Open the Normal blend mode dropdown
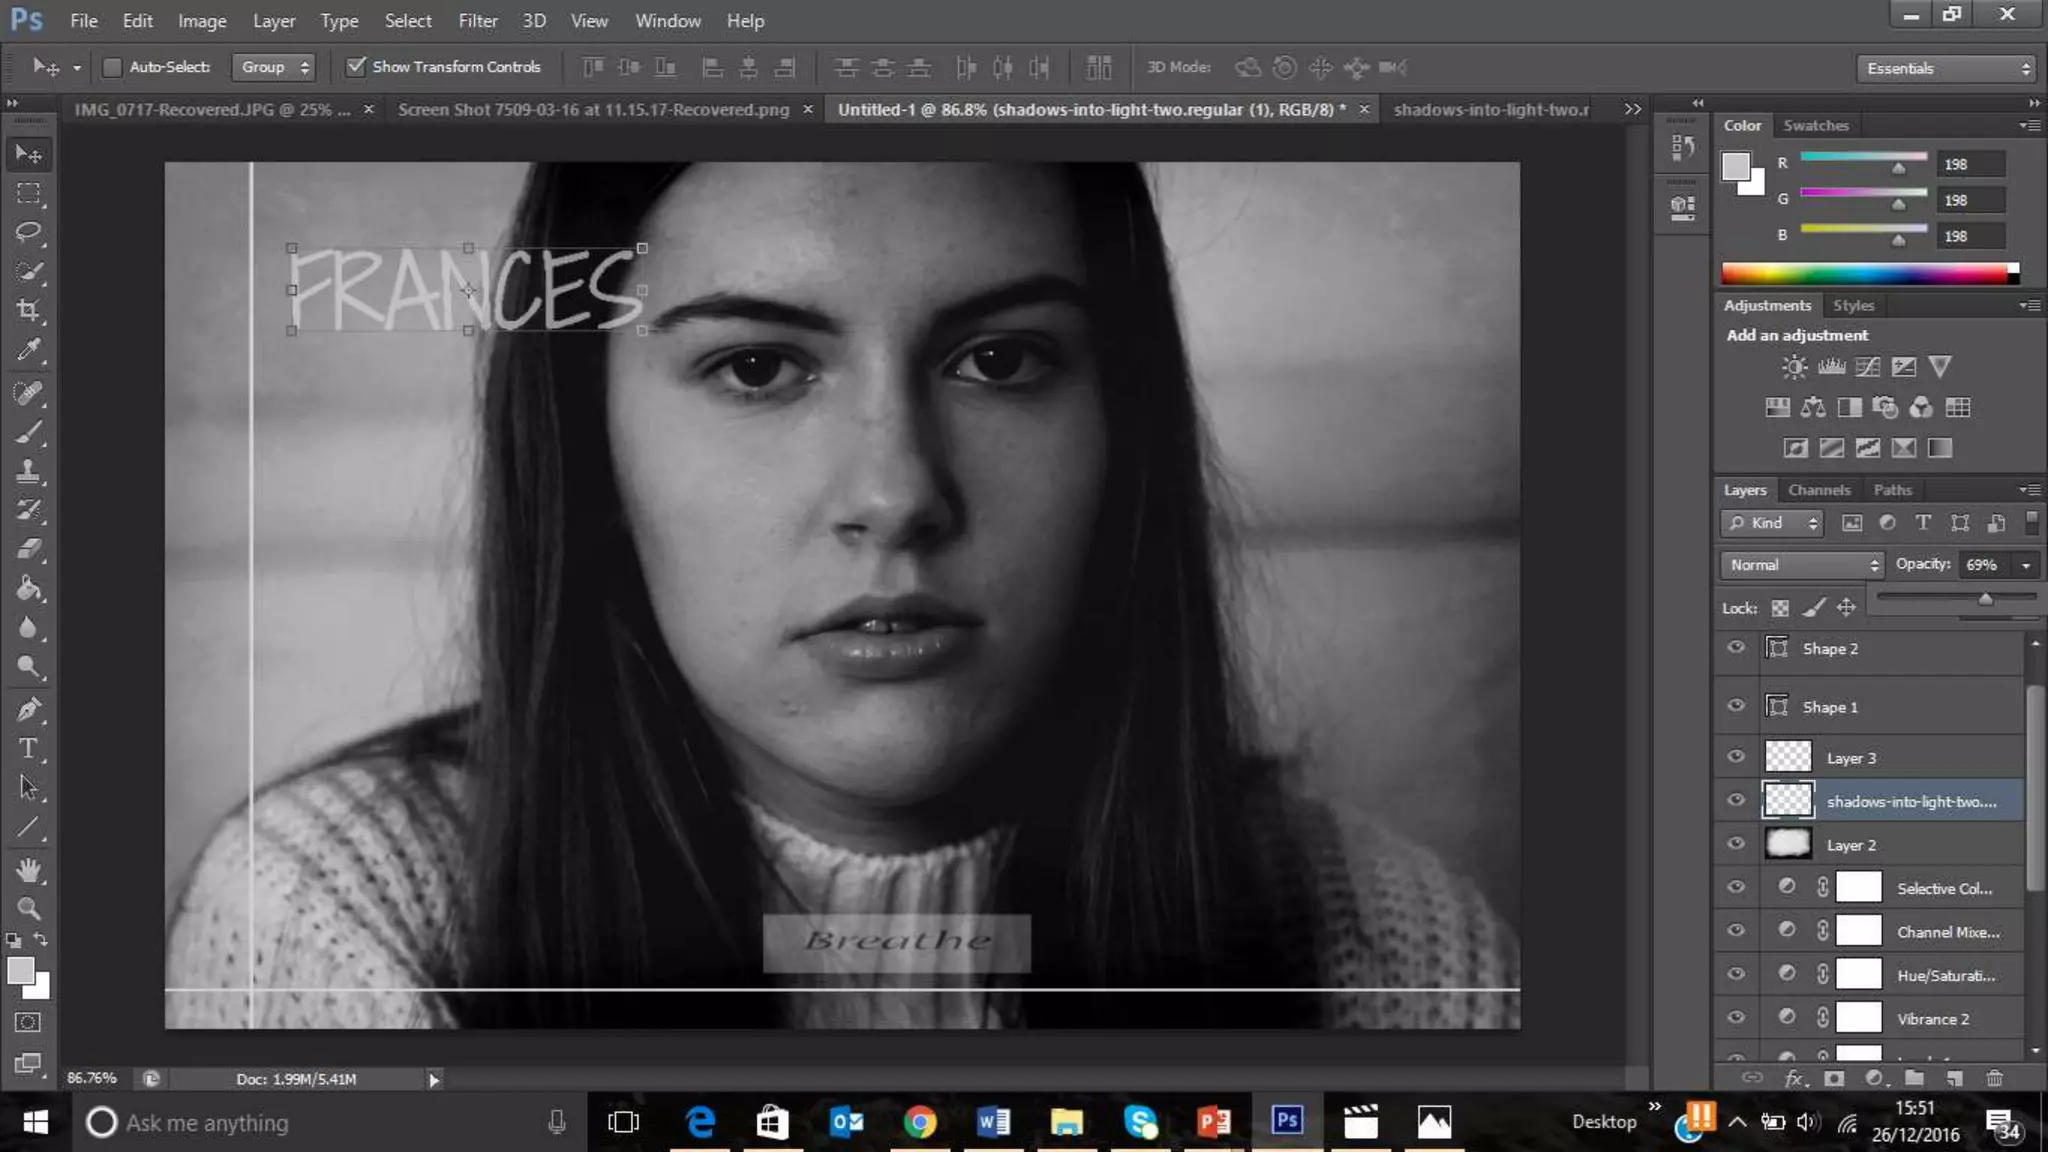Screen dimensions: 2048x1152 [x=1802, y=565]
